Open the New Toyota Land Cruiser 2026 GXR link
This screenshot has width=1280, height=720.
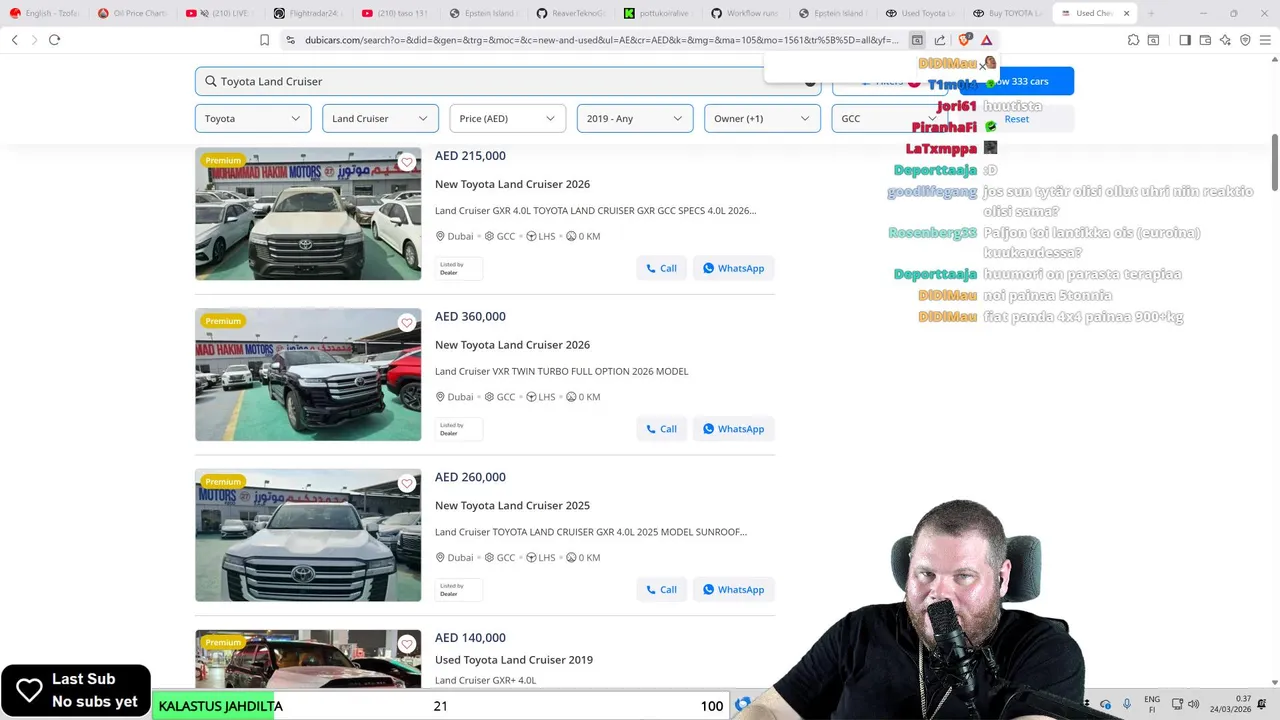click(x=512, y=184)
